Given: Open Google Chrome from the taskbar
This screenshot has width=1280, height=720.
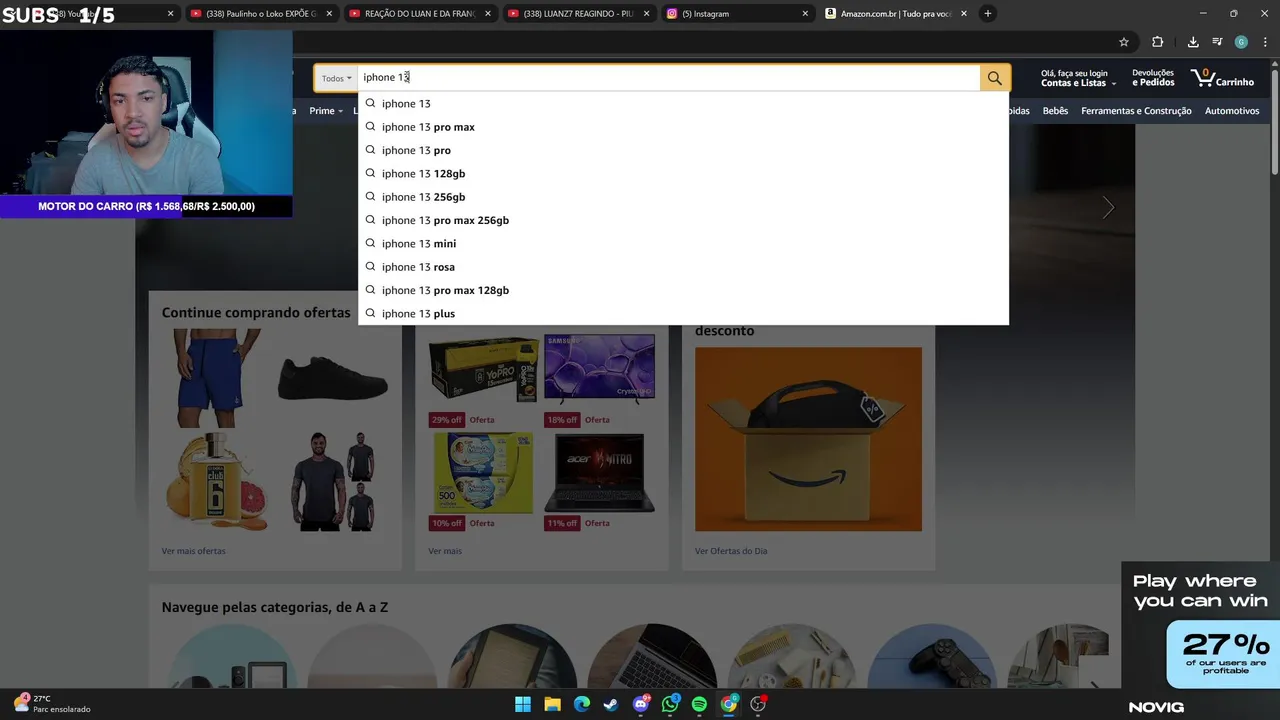Looking at the screenshot, I should point(729,704).
